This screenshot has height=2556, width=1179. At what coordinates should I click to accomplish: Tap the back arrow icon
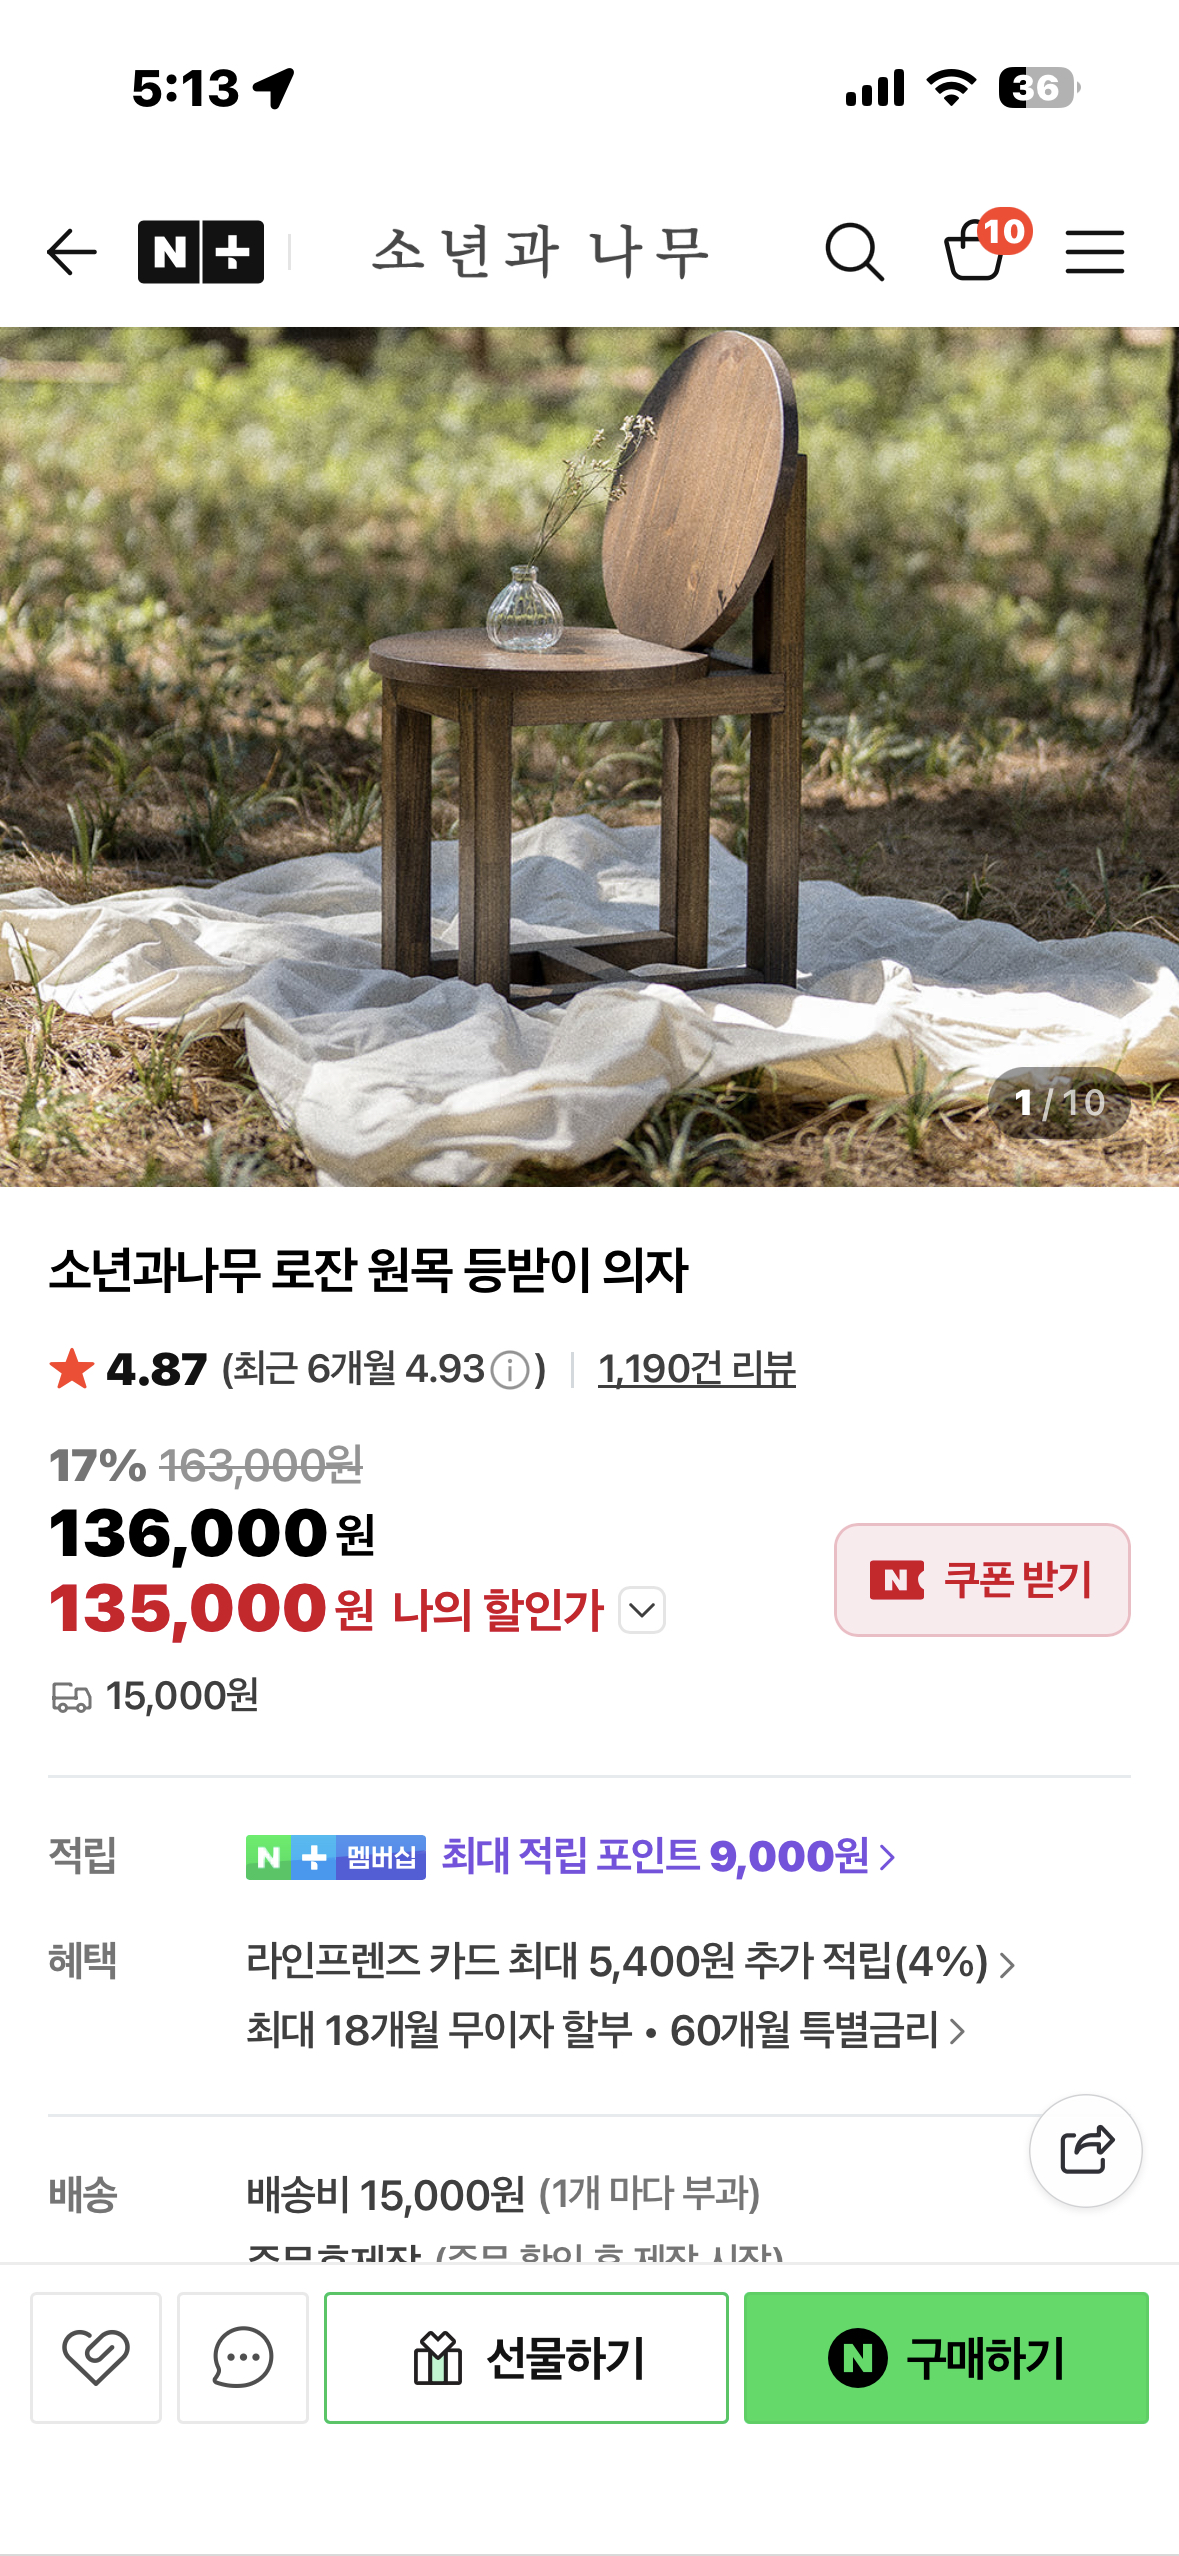point(72,251)
